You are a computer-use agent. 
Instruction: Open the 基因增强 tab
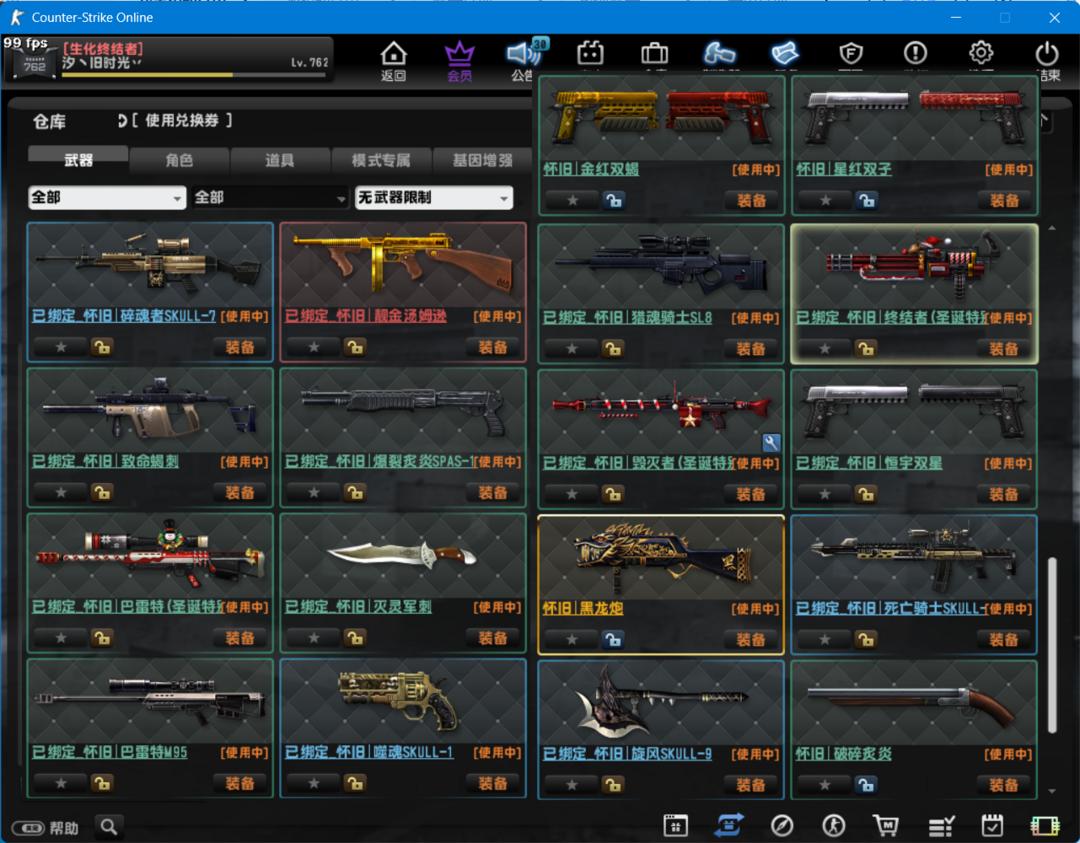[x=482, y=160]
